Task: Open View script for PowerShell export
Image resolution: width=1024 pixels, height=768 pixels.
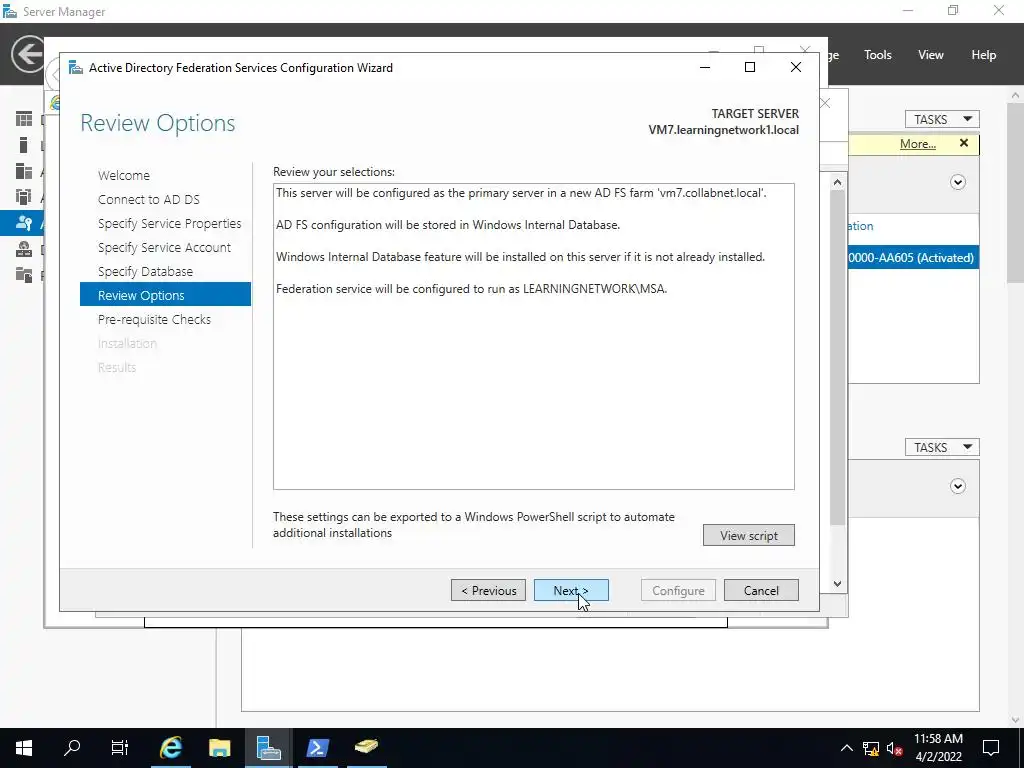Action: pyautogui.click(x=748, y=536)
